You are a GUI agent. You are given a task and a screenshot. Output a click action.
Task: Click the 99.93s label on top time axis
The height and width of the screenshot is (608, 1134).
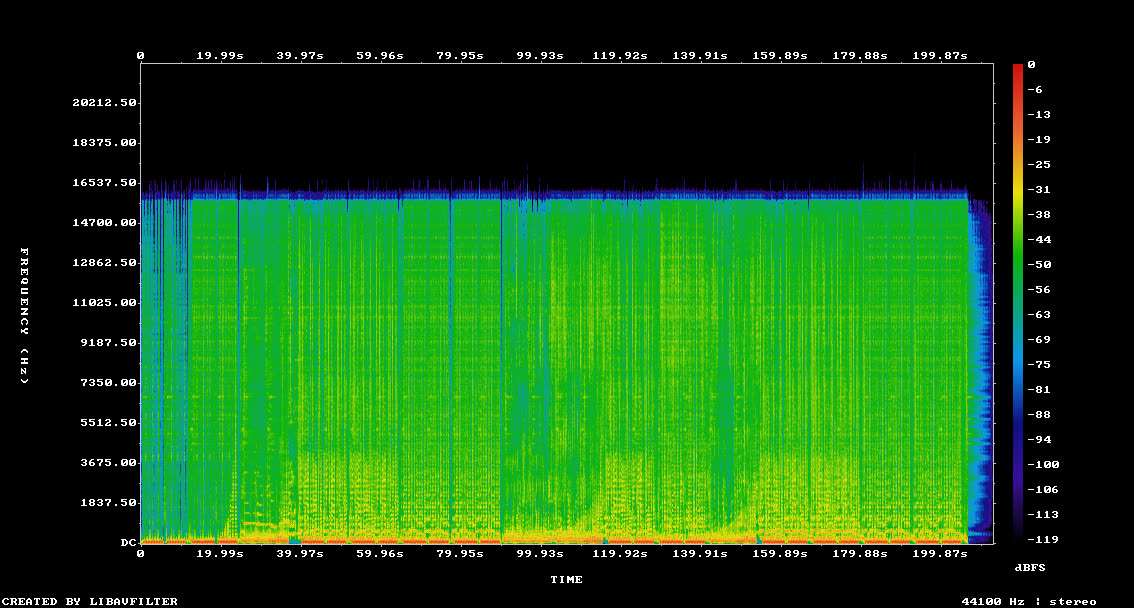[x=539, y=56]
